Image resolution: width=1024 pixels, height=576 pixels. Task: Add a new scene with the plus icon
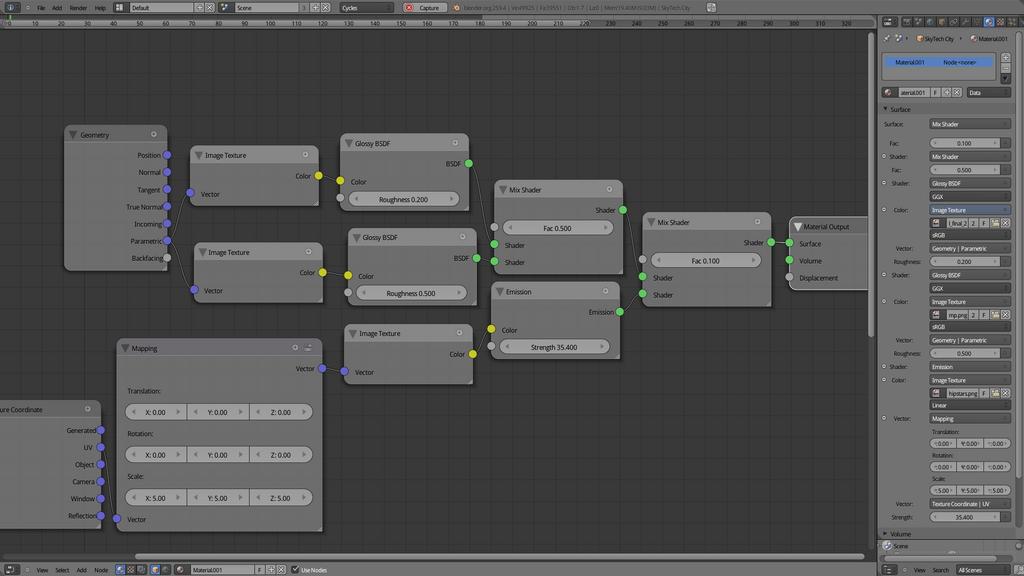point(315,7)
